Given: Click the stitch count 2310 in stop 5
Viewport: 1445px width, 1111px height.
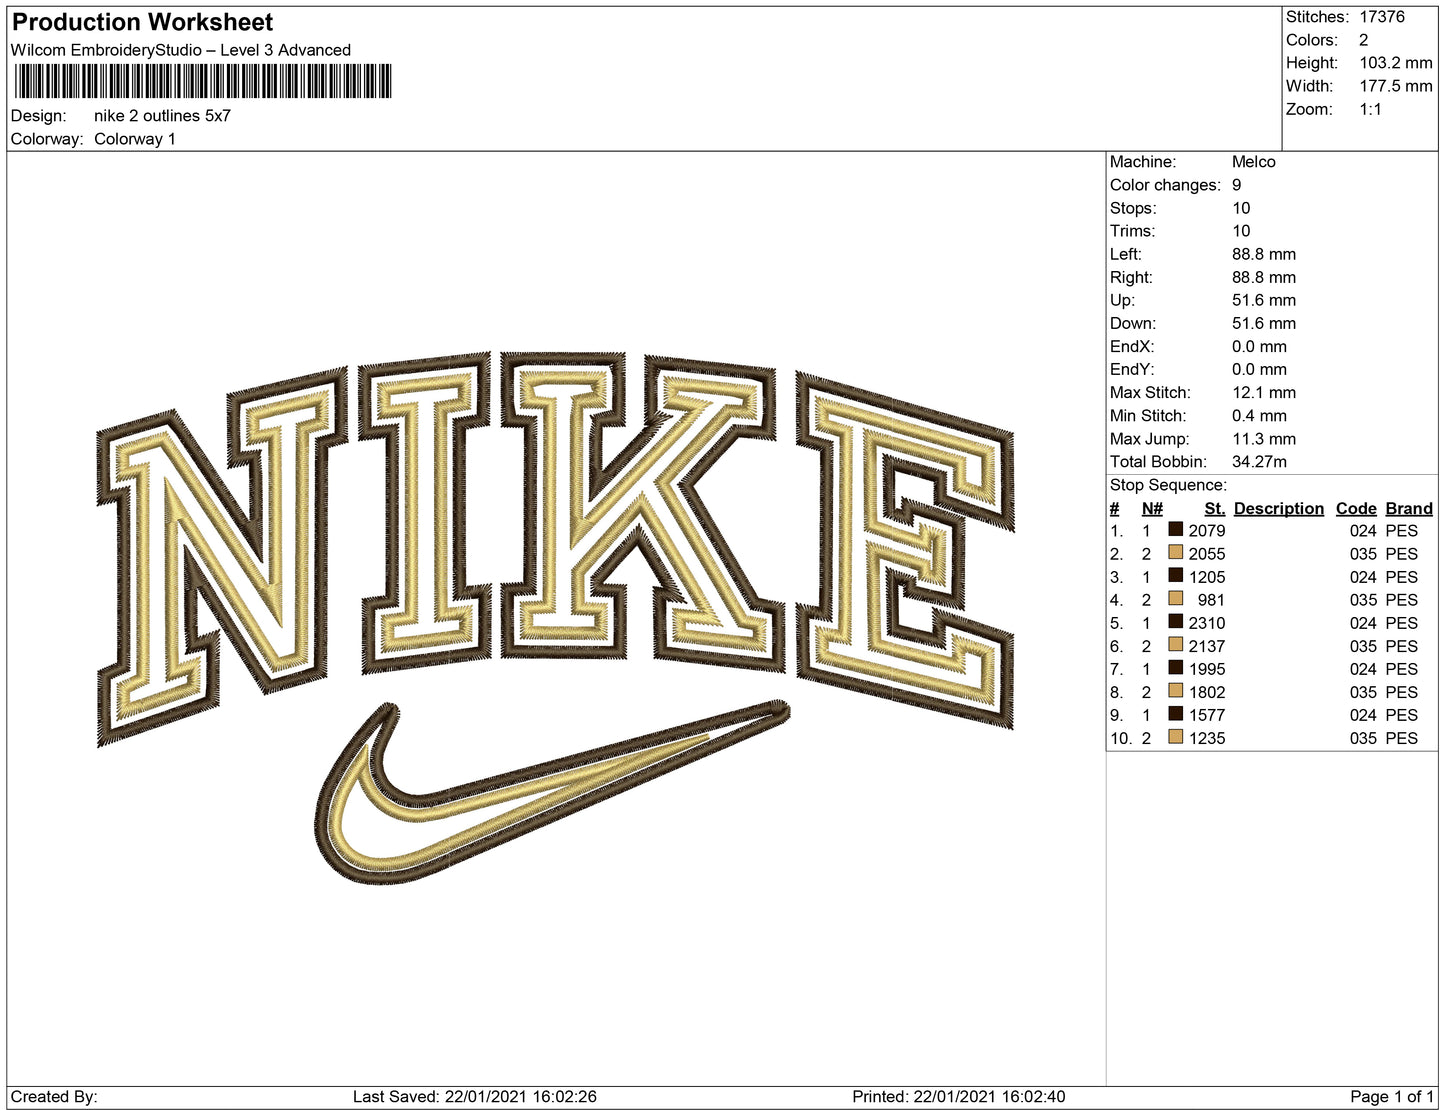Looking at the screenshot, I should coord(1207,623).
